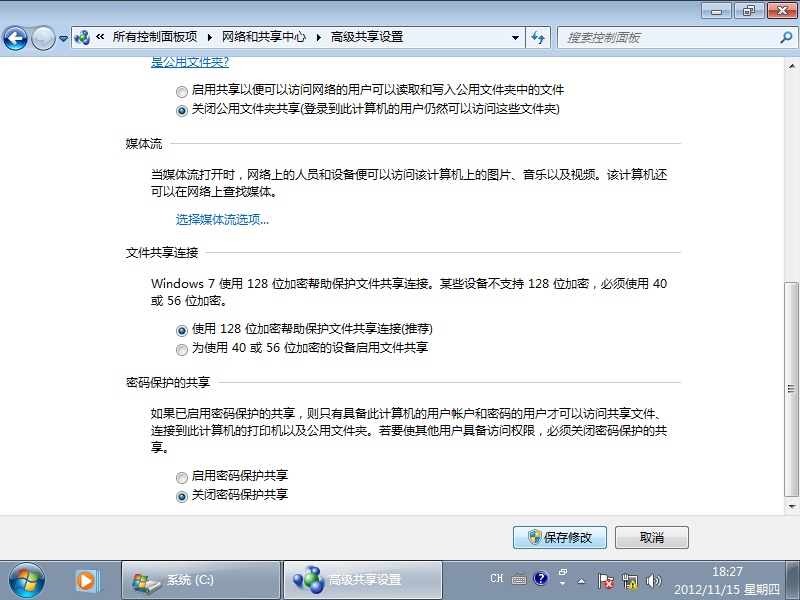This screenshot has height=600, width=800.
Task: Click the Show desktop strip
Action: point(793,580)
